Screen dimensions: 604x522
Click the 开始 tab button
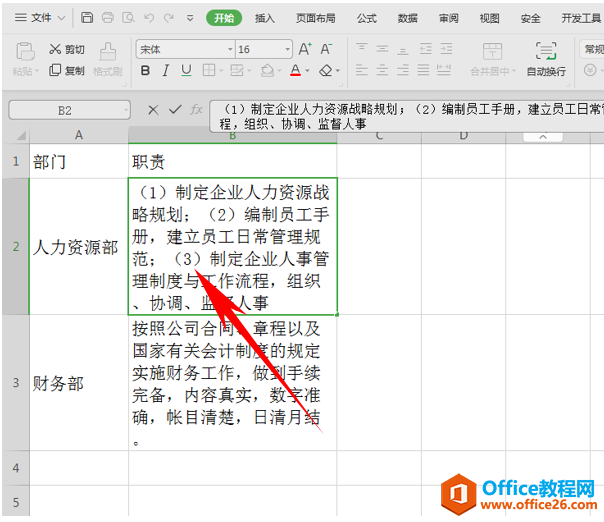[224, 18]
